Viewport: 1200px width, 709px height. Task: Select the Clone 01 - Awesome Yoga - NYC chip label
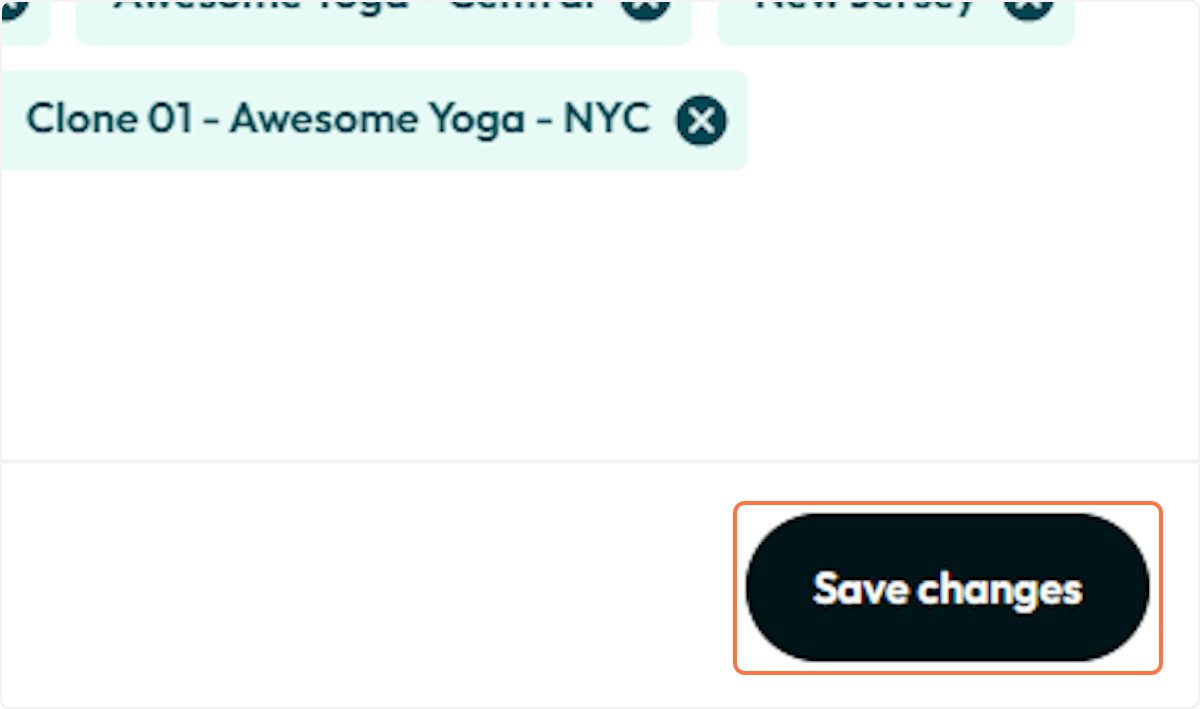click(338, 120)
